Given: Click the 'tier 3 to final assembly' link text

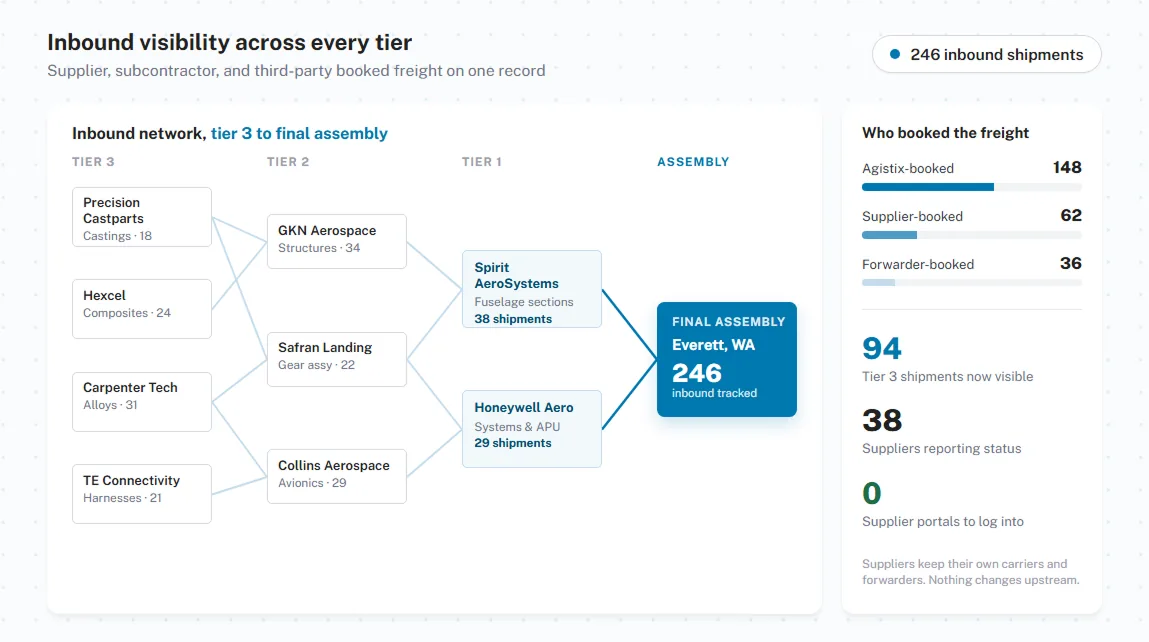Looking at the screenshot, I should pyautogui.click(x=299, y=133).
